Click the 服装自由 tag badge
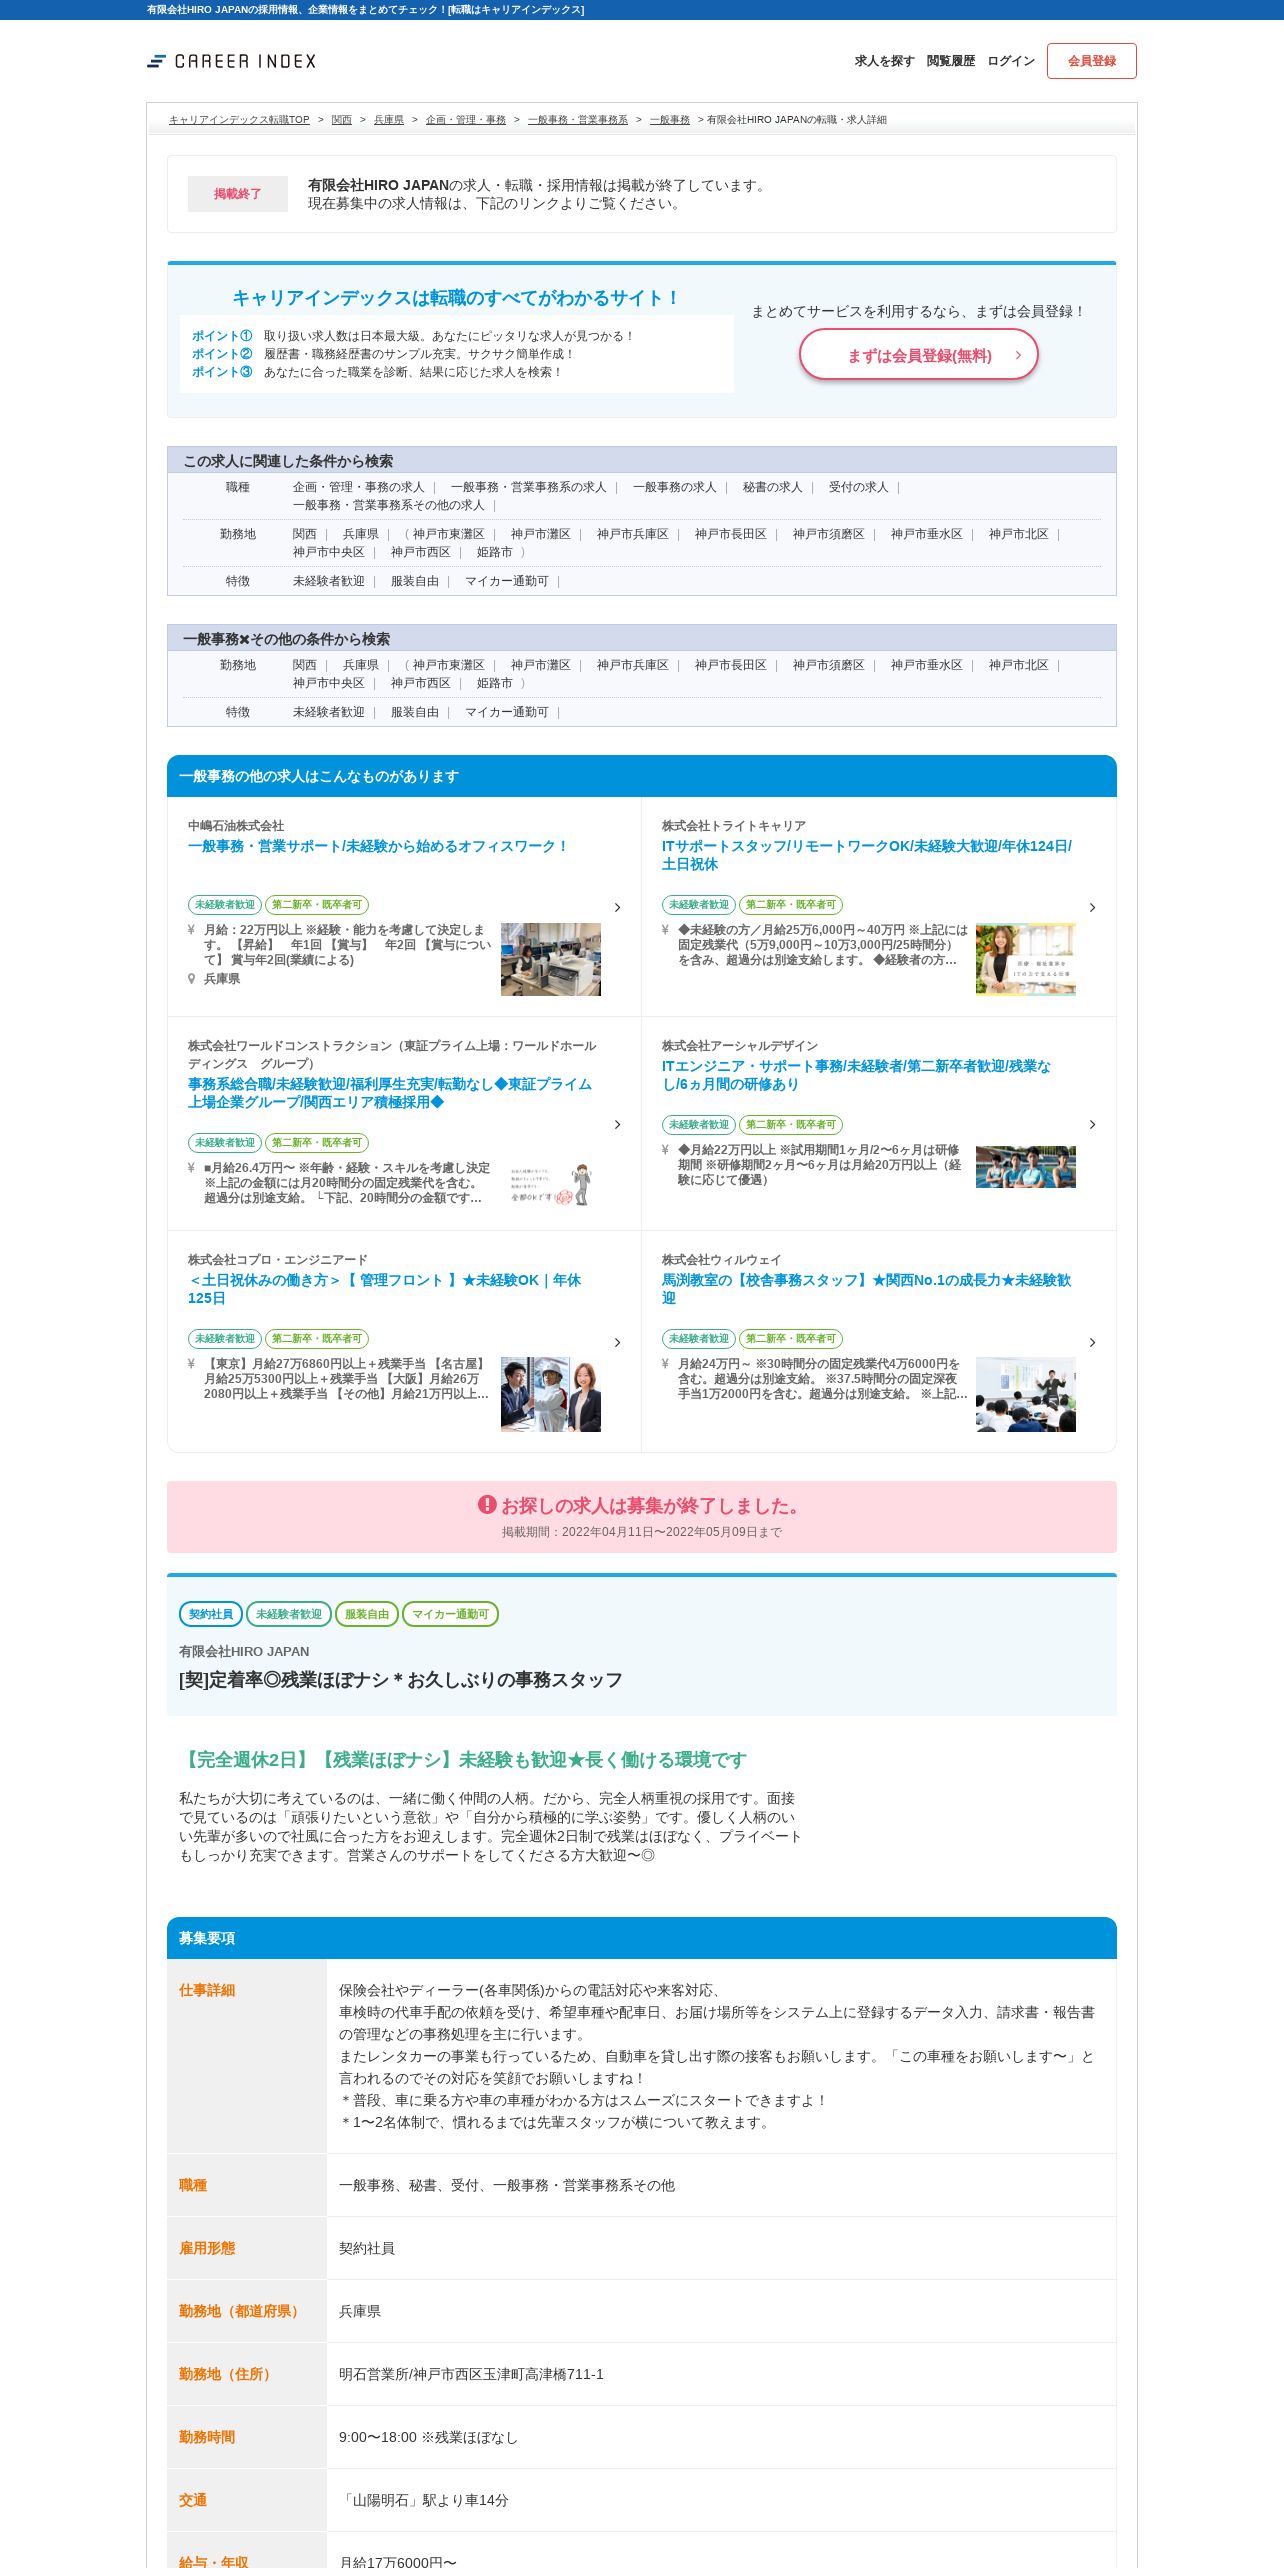 (367, 1614)
